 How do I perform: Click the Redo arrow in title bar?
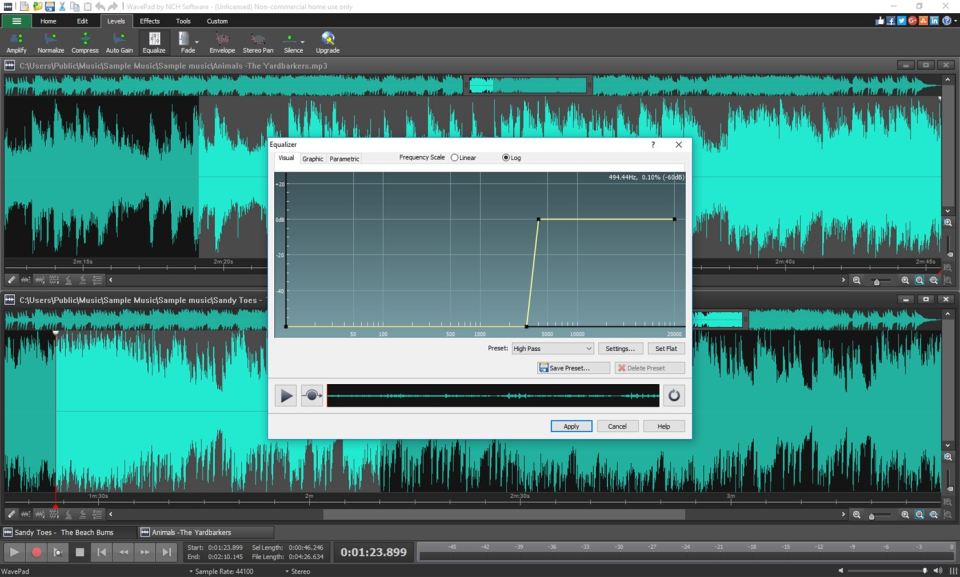pyautogui.click(x=113, y=6)
